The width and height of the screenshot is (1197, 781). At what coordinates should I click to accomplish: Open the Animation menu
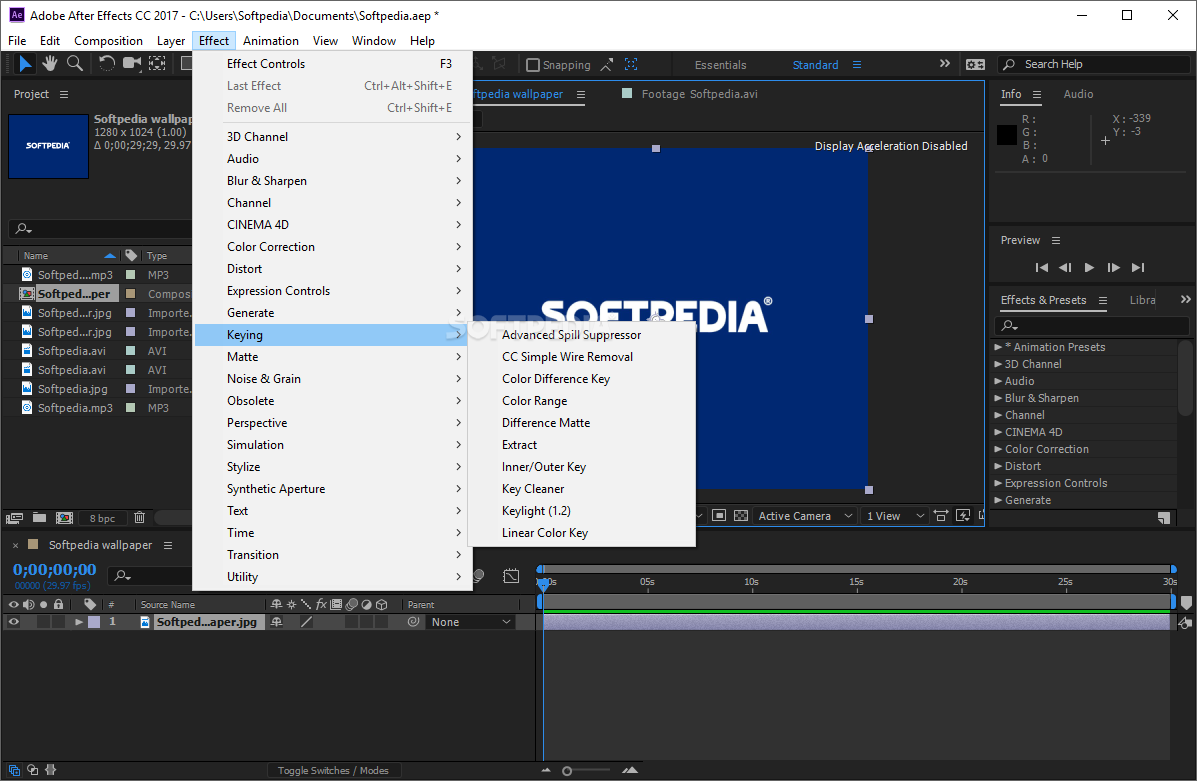[270, 40]
